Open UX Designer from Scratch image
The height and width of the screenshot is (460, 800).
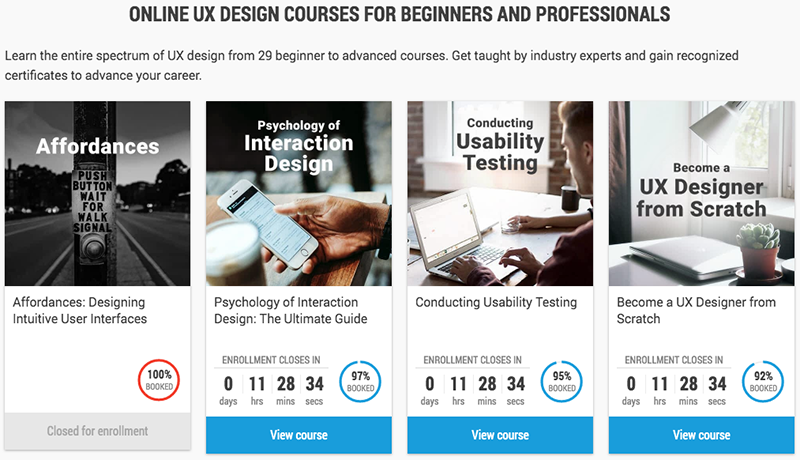tap(701, 193)
